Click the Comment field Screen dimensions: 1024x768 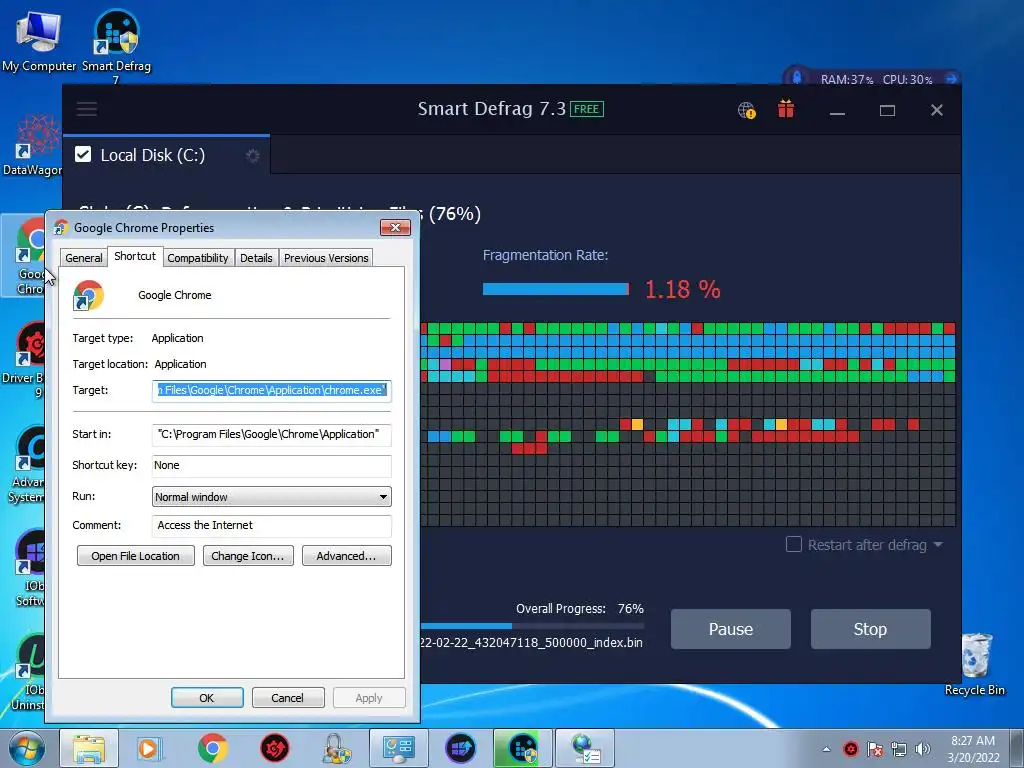(x=271, y=526)
